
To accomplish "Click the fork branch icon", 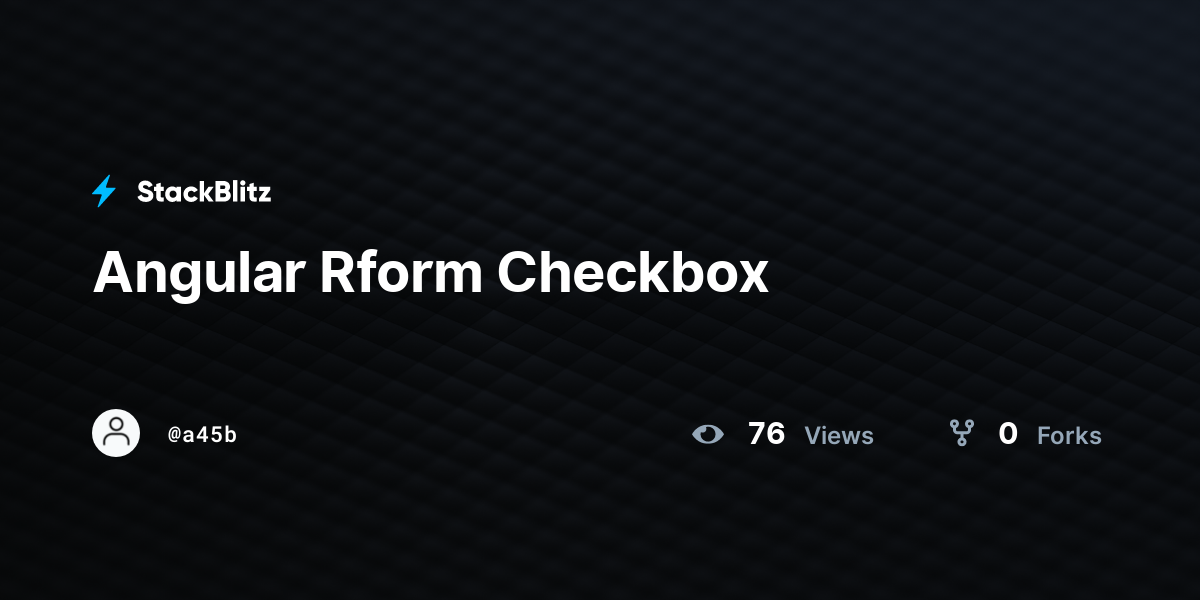I will [962, 433].
